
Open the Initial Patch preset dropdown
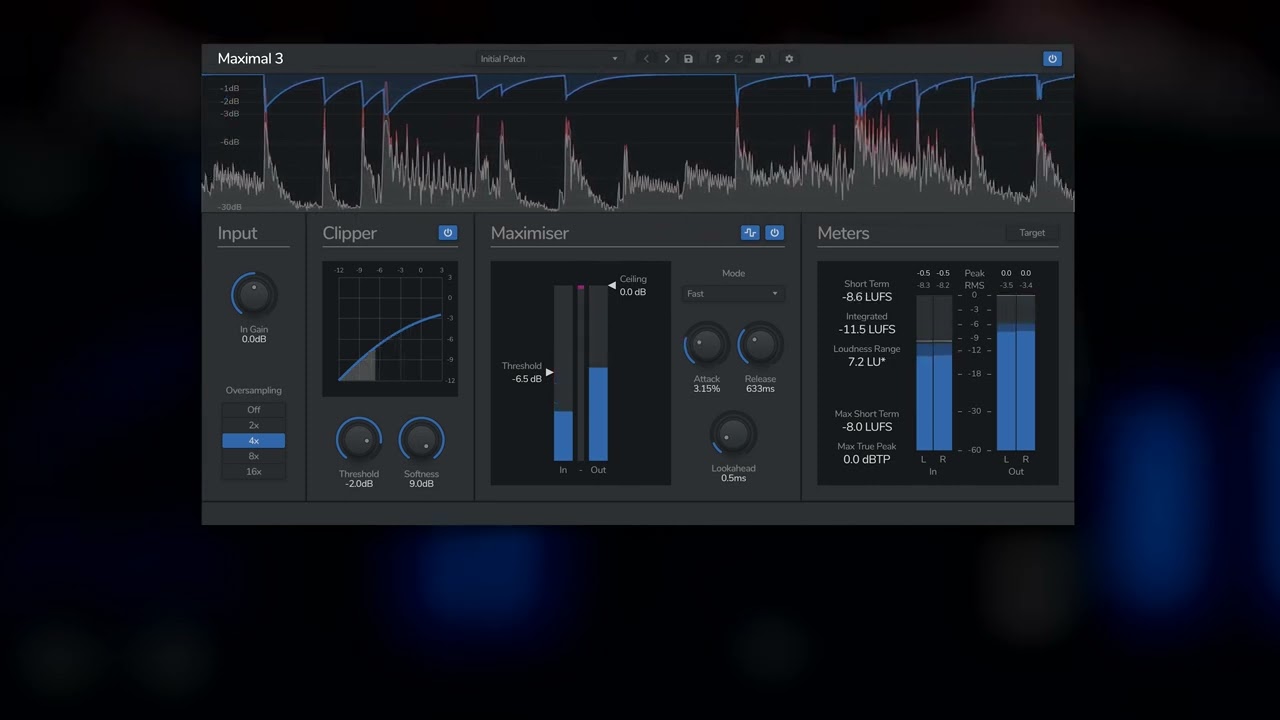pyautogui.click(x=549, y=59)
